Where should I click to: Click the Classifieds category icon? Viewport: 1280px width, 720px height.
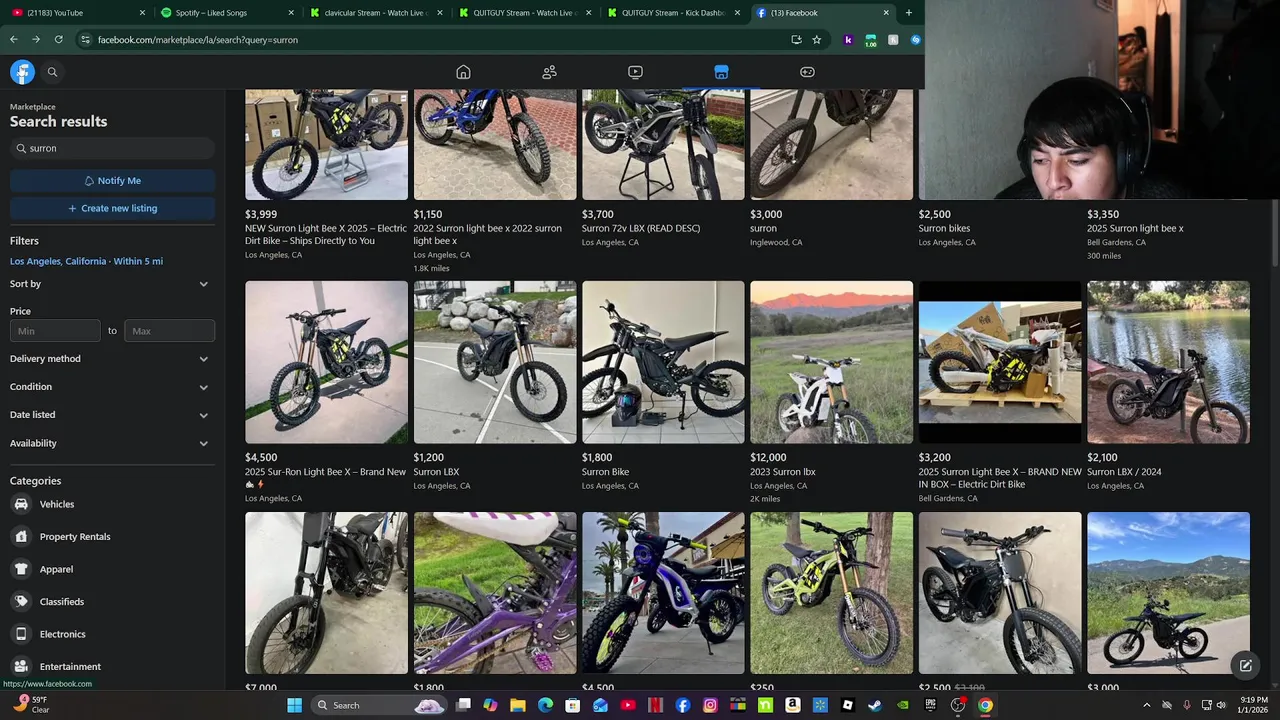21,602
